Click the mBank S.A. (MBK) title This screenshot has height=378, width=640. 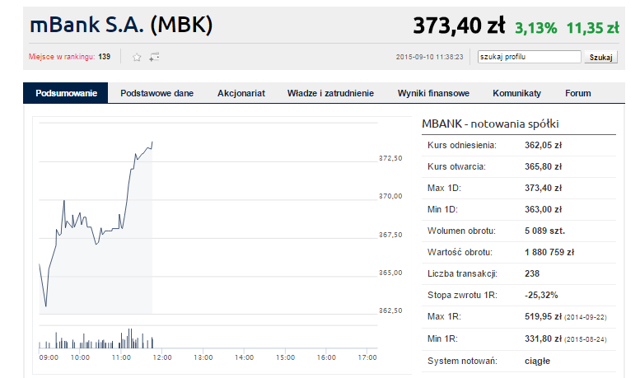tap(121, 25)
